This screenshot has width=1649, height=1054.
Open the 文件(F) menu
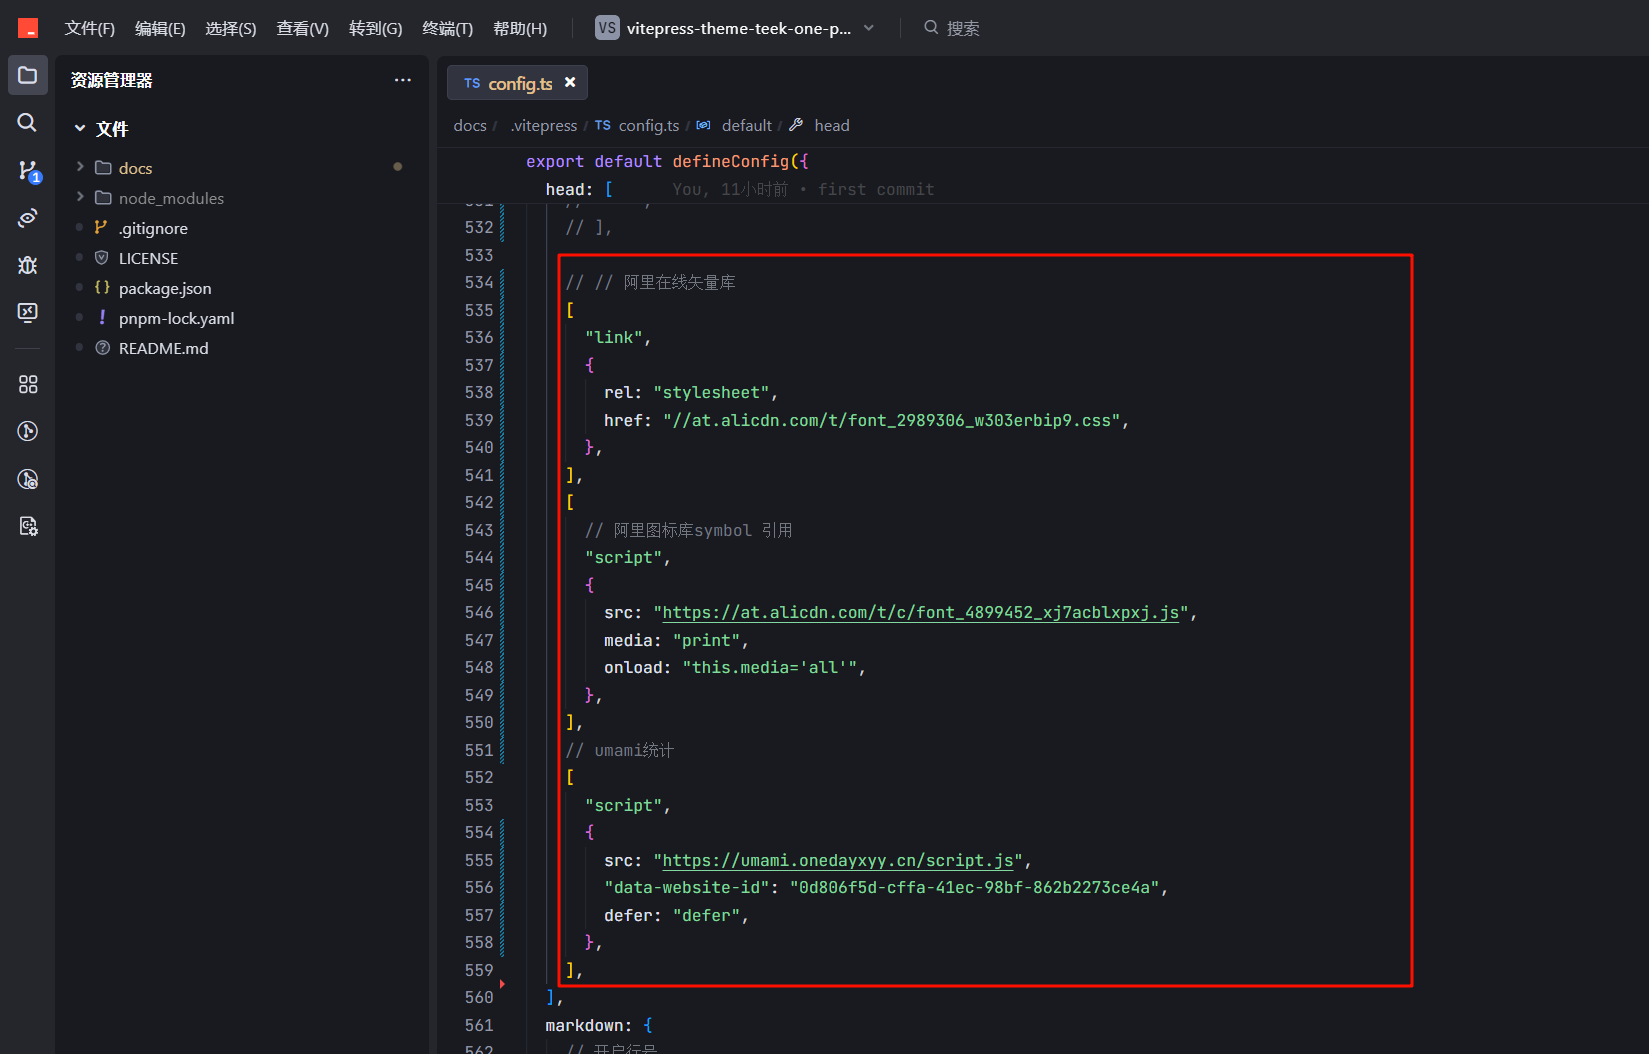point(90,28)
